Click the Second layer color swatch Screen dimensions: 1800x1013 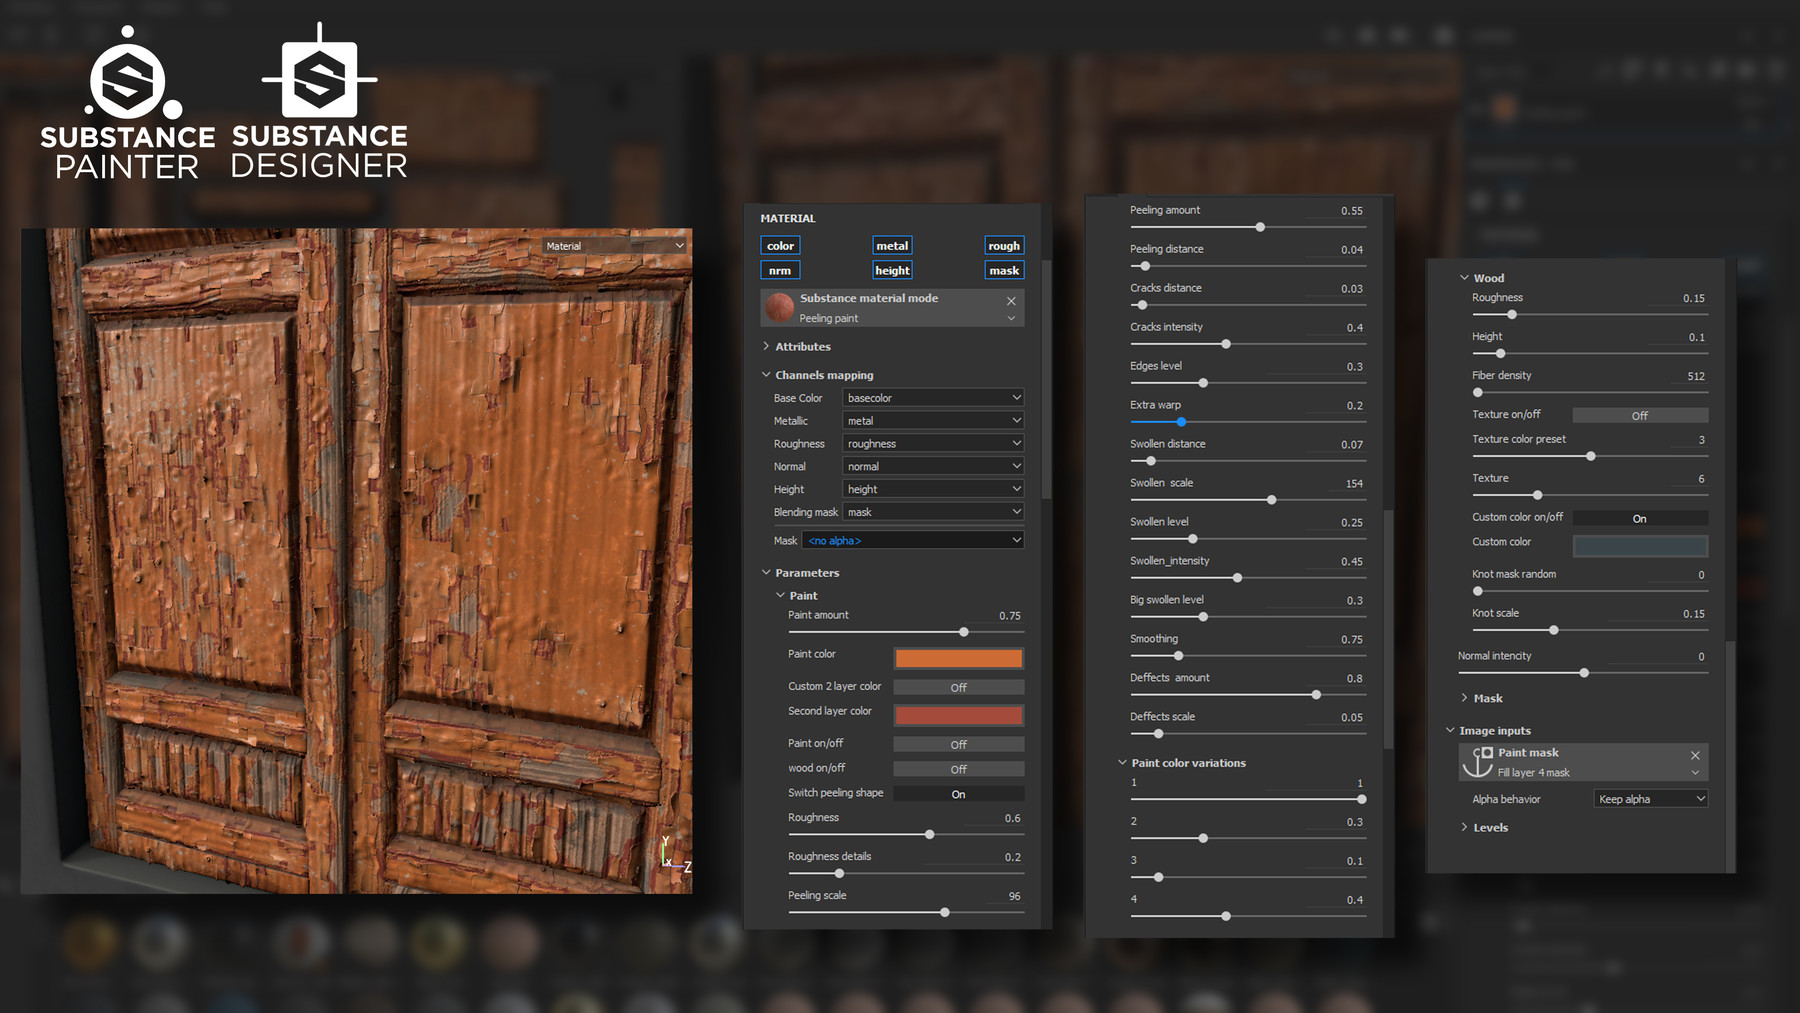[x=958, y=715]
